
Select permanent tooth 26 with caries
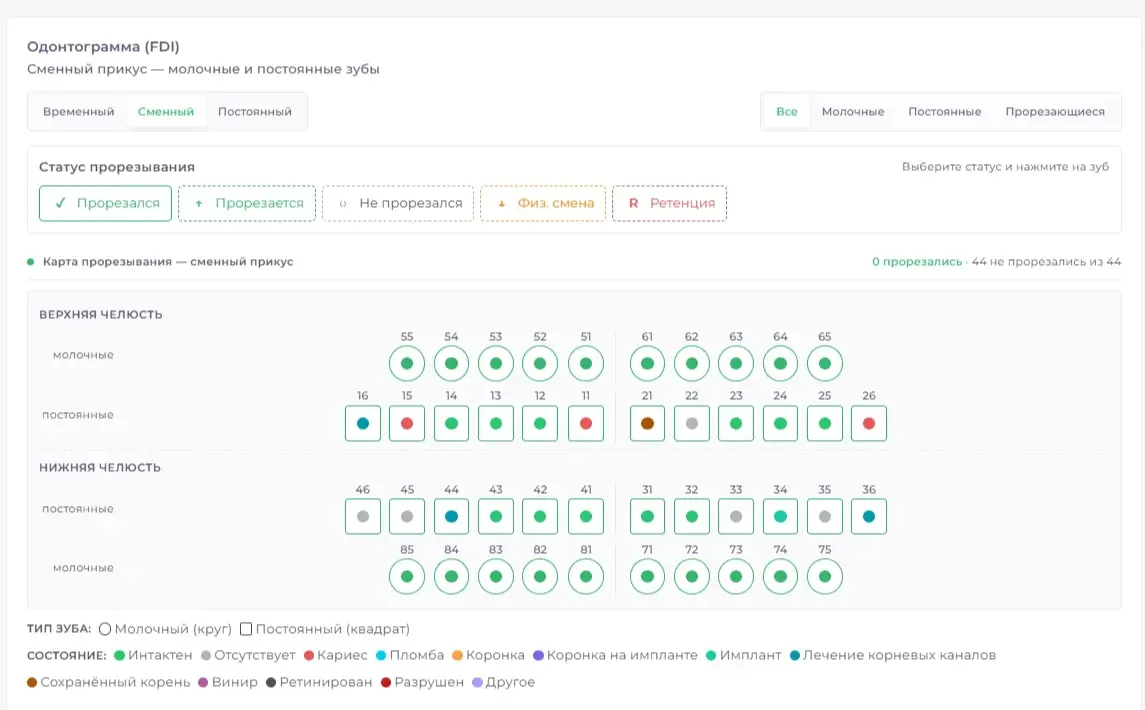tap(869, 424)
